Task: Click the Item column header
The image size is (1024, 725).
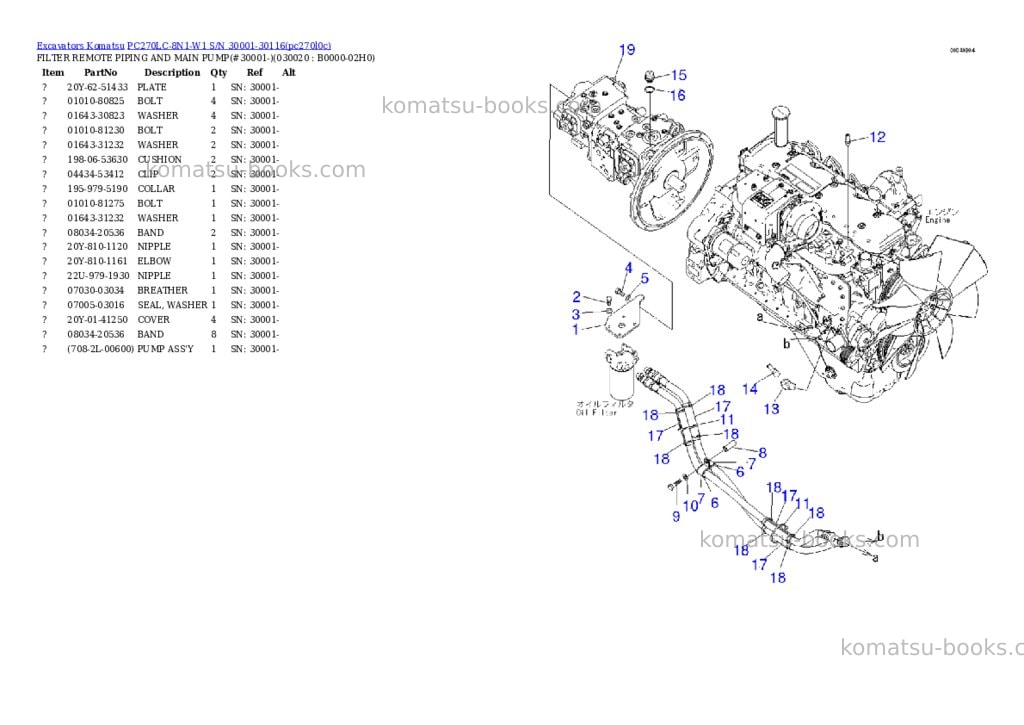Action: pyautogui.click(x=53, y=72)
